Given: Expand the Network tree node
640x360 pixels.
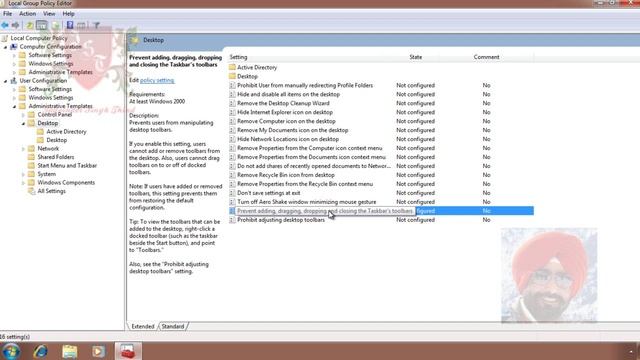Looking at the screenshot, I should (x=23, y=149).
